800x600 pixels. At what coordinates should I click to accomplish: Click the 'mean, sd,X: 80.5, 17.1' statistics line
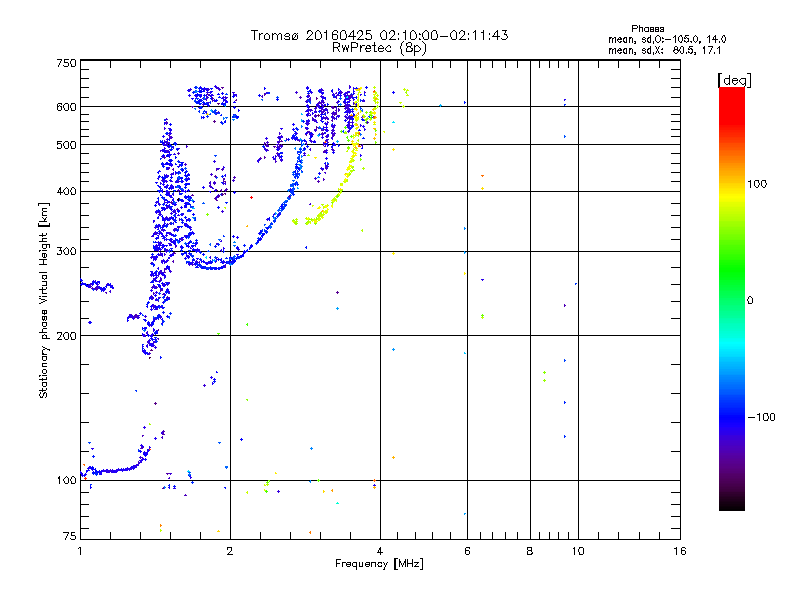pos(664,51)
